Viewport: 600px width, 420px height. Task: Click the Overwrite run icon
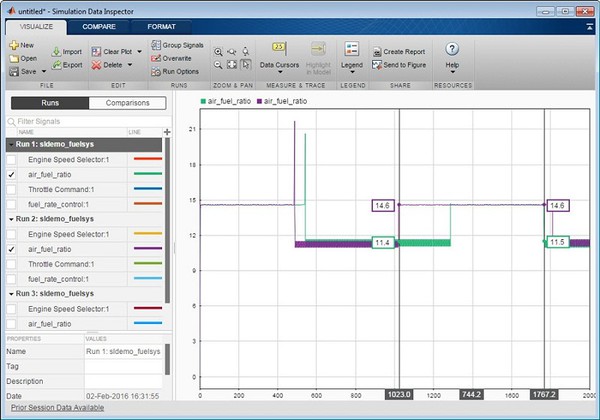coord(157,58)
